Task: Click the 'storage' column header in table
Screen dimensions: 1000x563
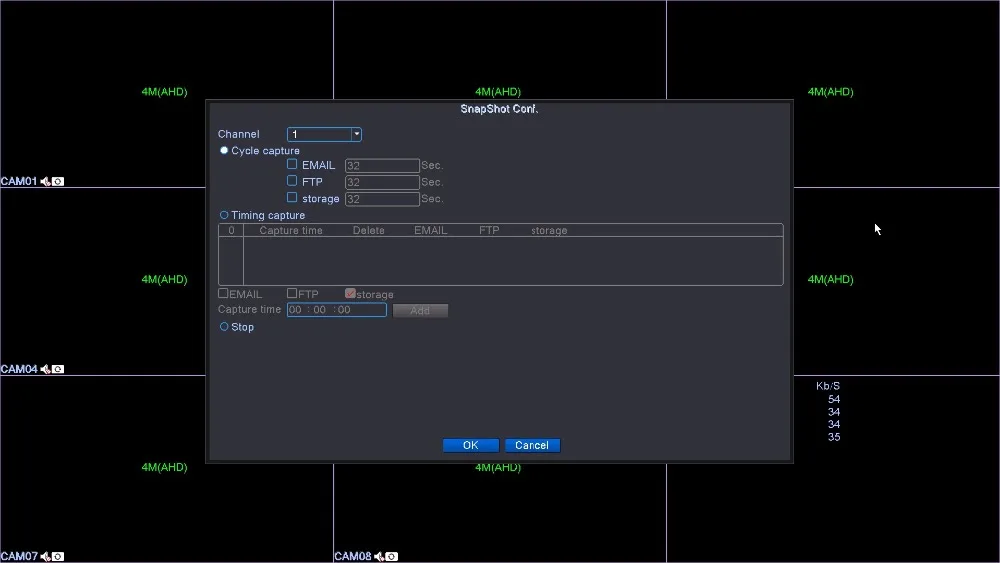Action: click(x=549, y=231)
